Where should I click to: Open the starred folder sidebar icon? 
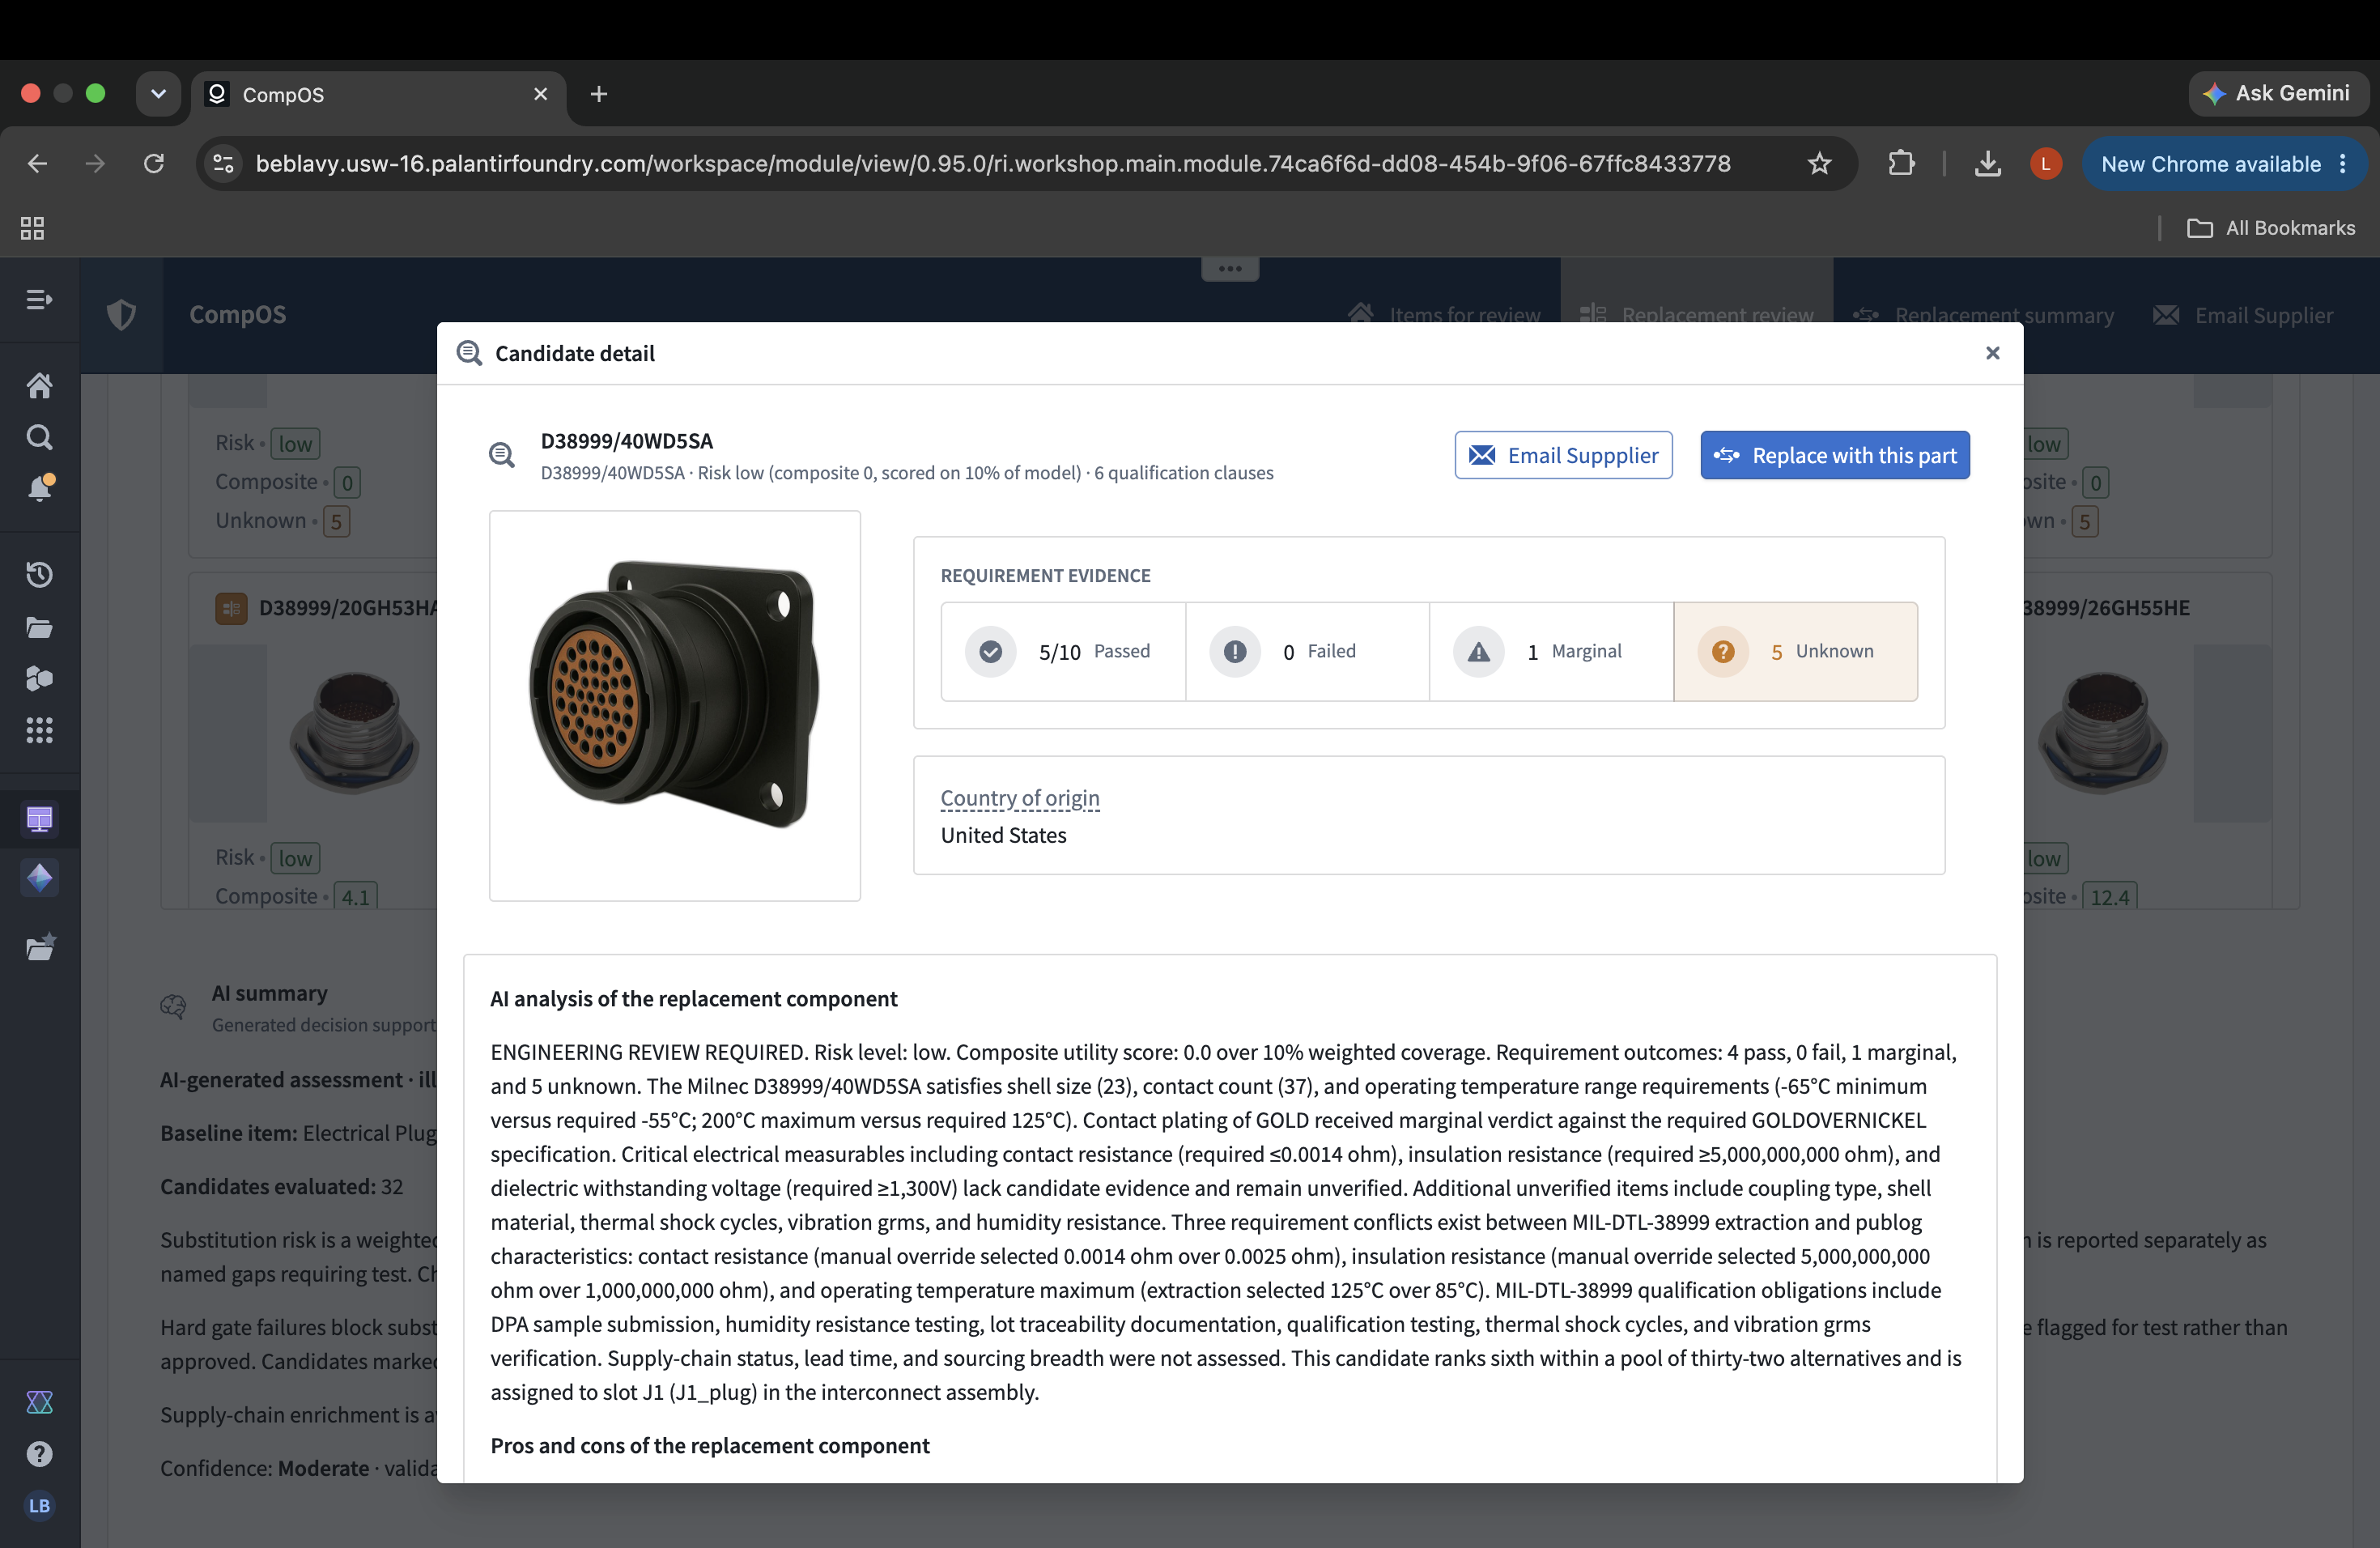[40, 947]
